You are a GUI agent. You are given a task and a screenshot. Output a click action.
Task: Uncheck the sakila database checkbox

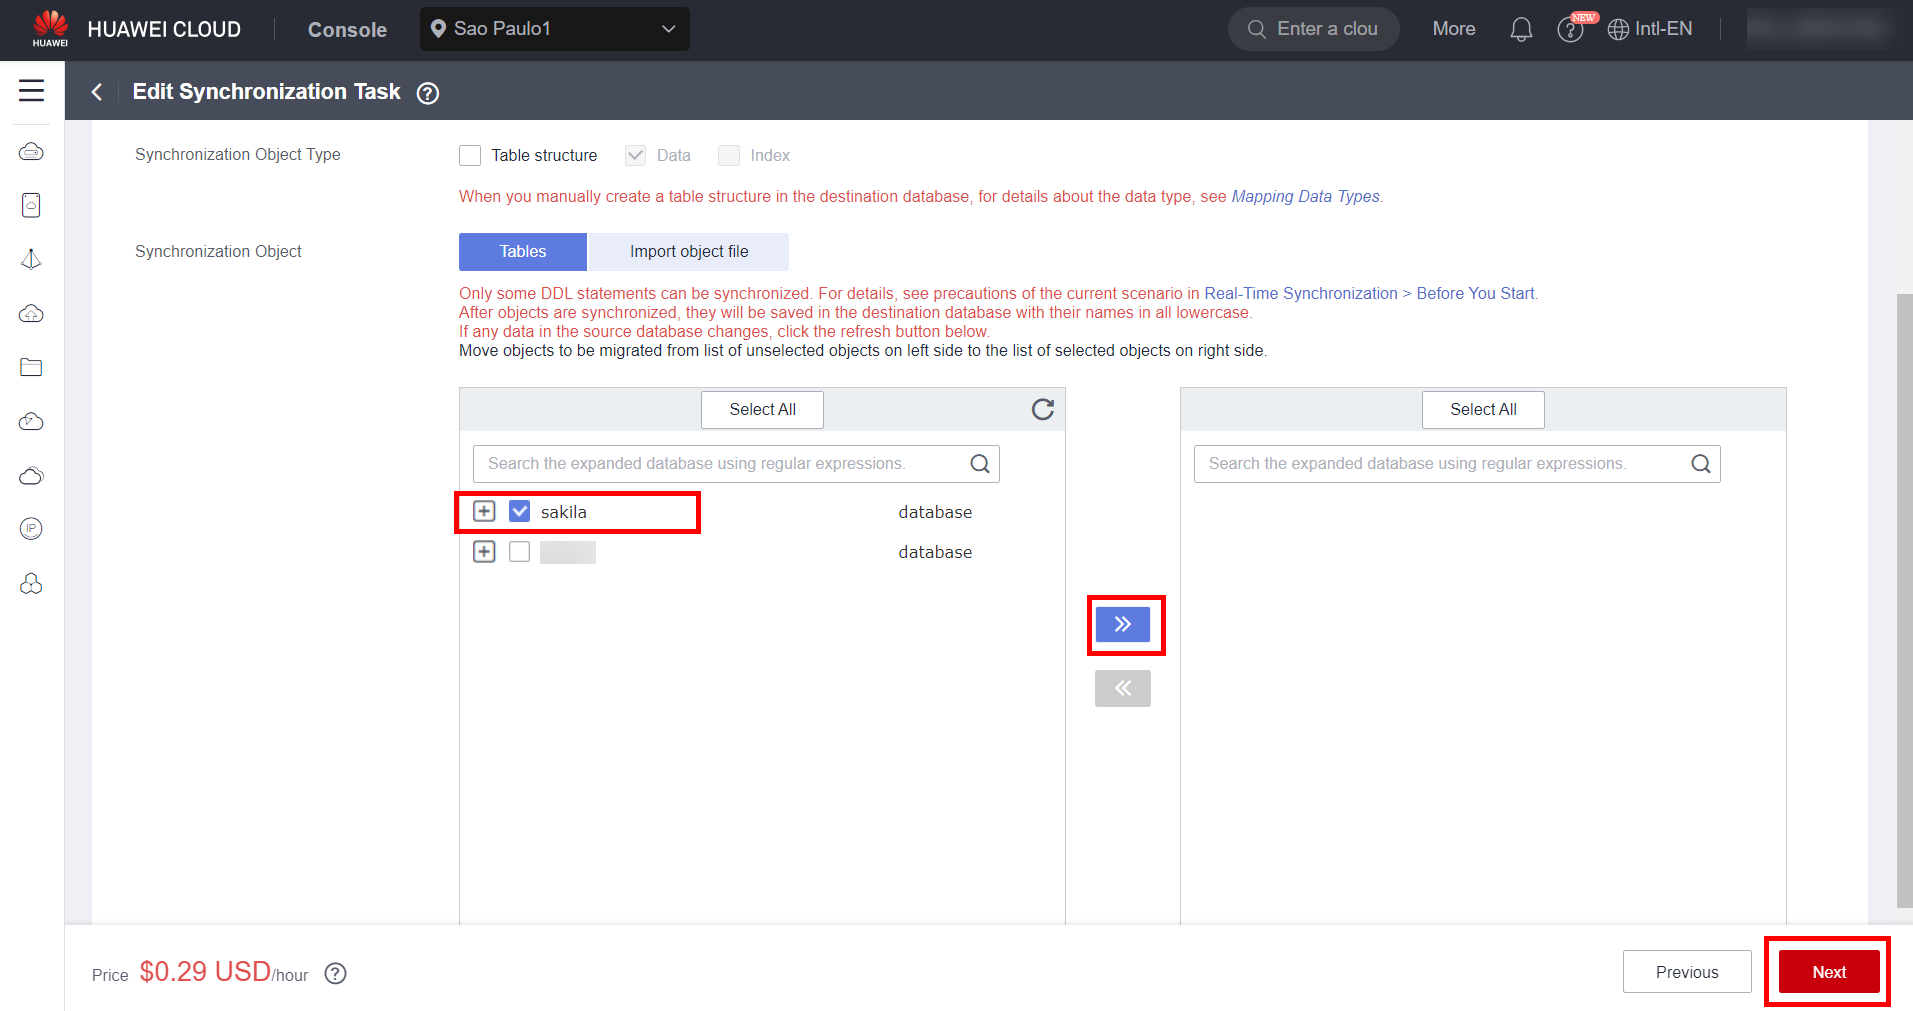pyautogui.click(x=519, y=512)
